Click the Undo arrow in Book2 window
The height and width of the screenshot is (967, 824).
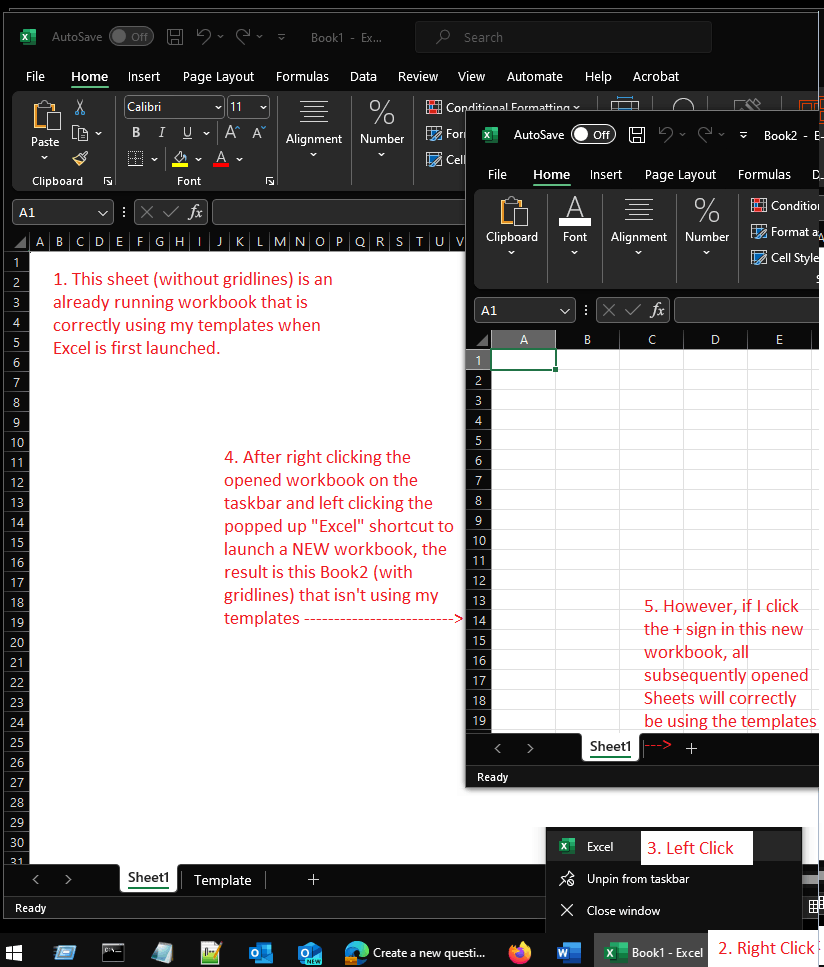pyautogui.click(x=665, y=134)
